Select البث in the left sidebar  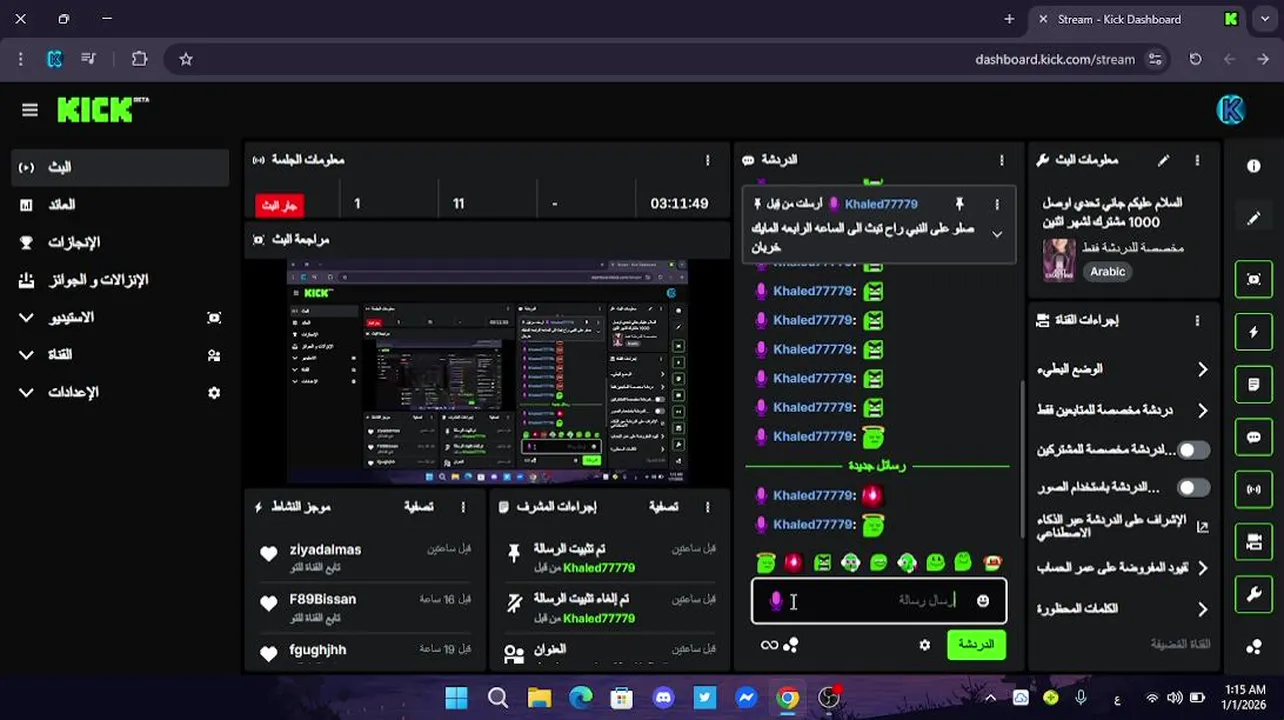(119, 167)
